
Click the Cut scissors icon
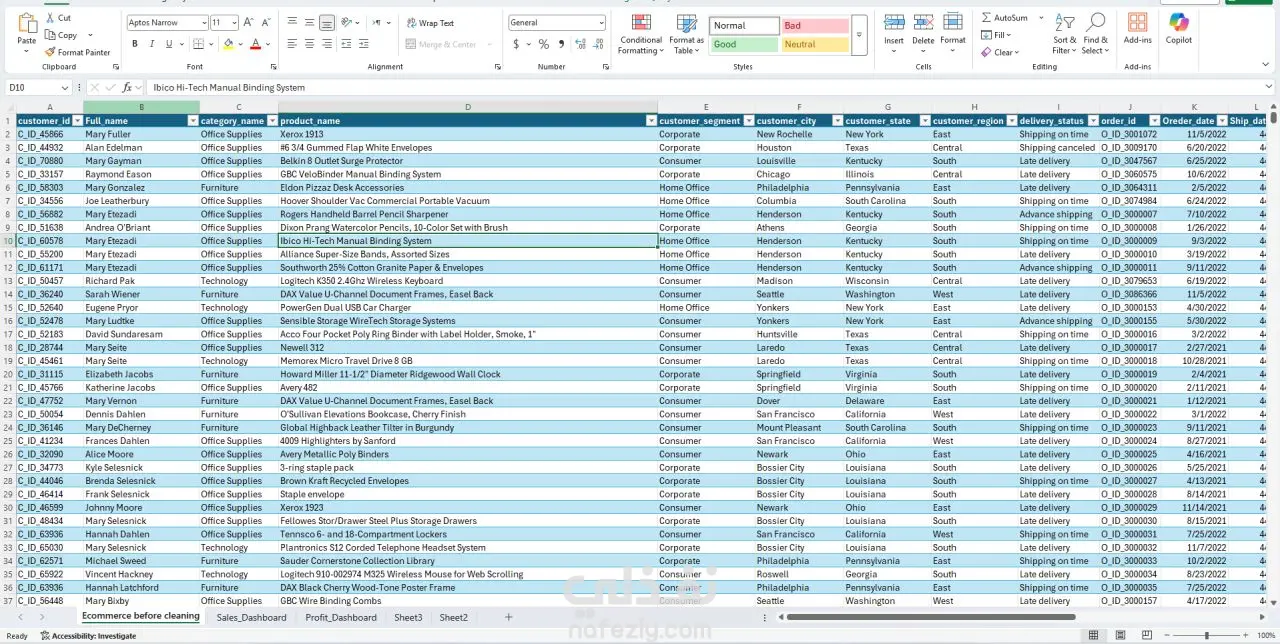(x=50, y=18)
